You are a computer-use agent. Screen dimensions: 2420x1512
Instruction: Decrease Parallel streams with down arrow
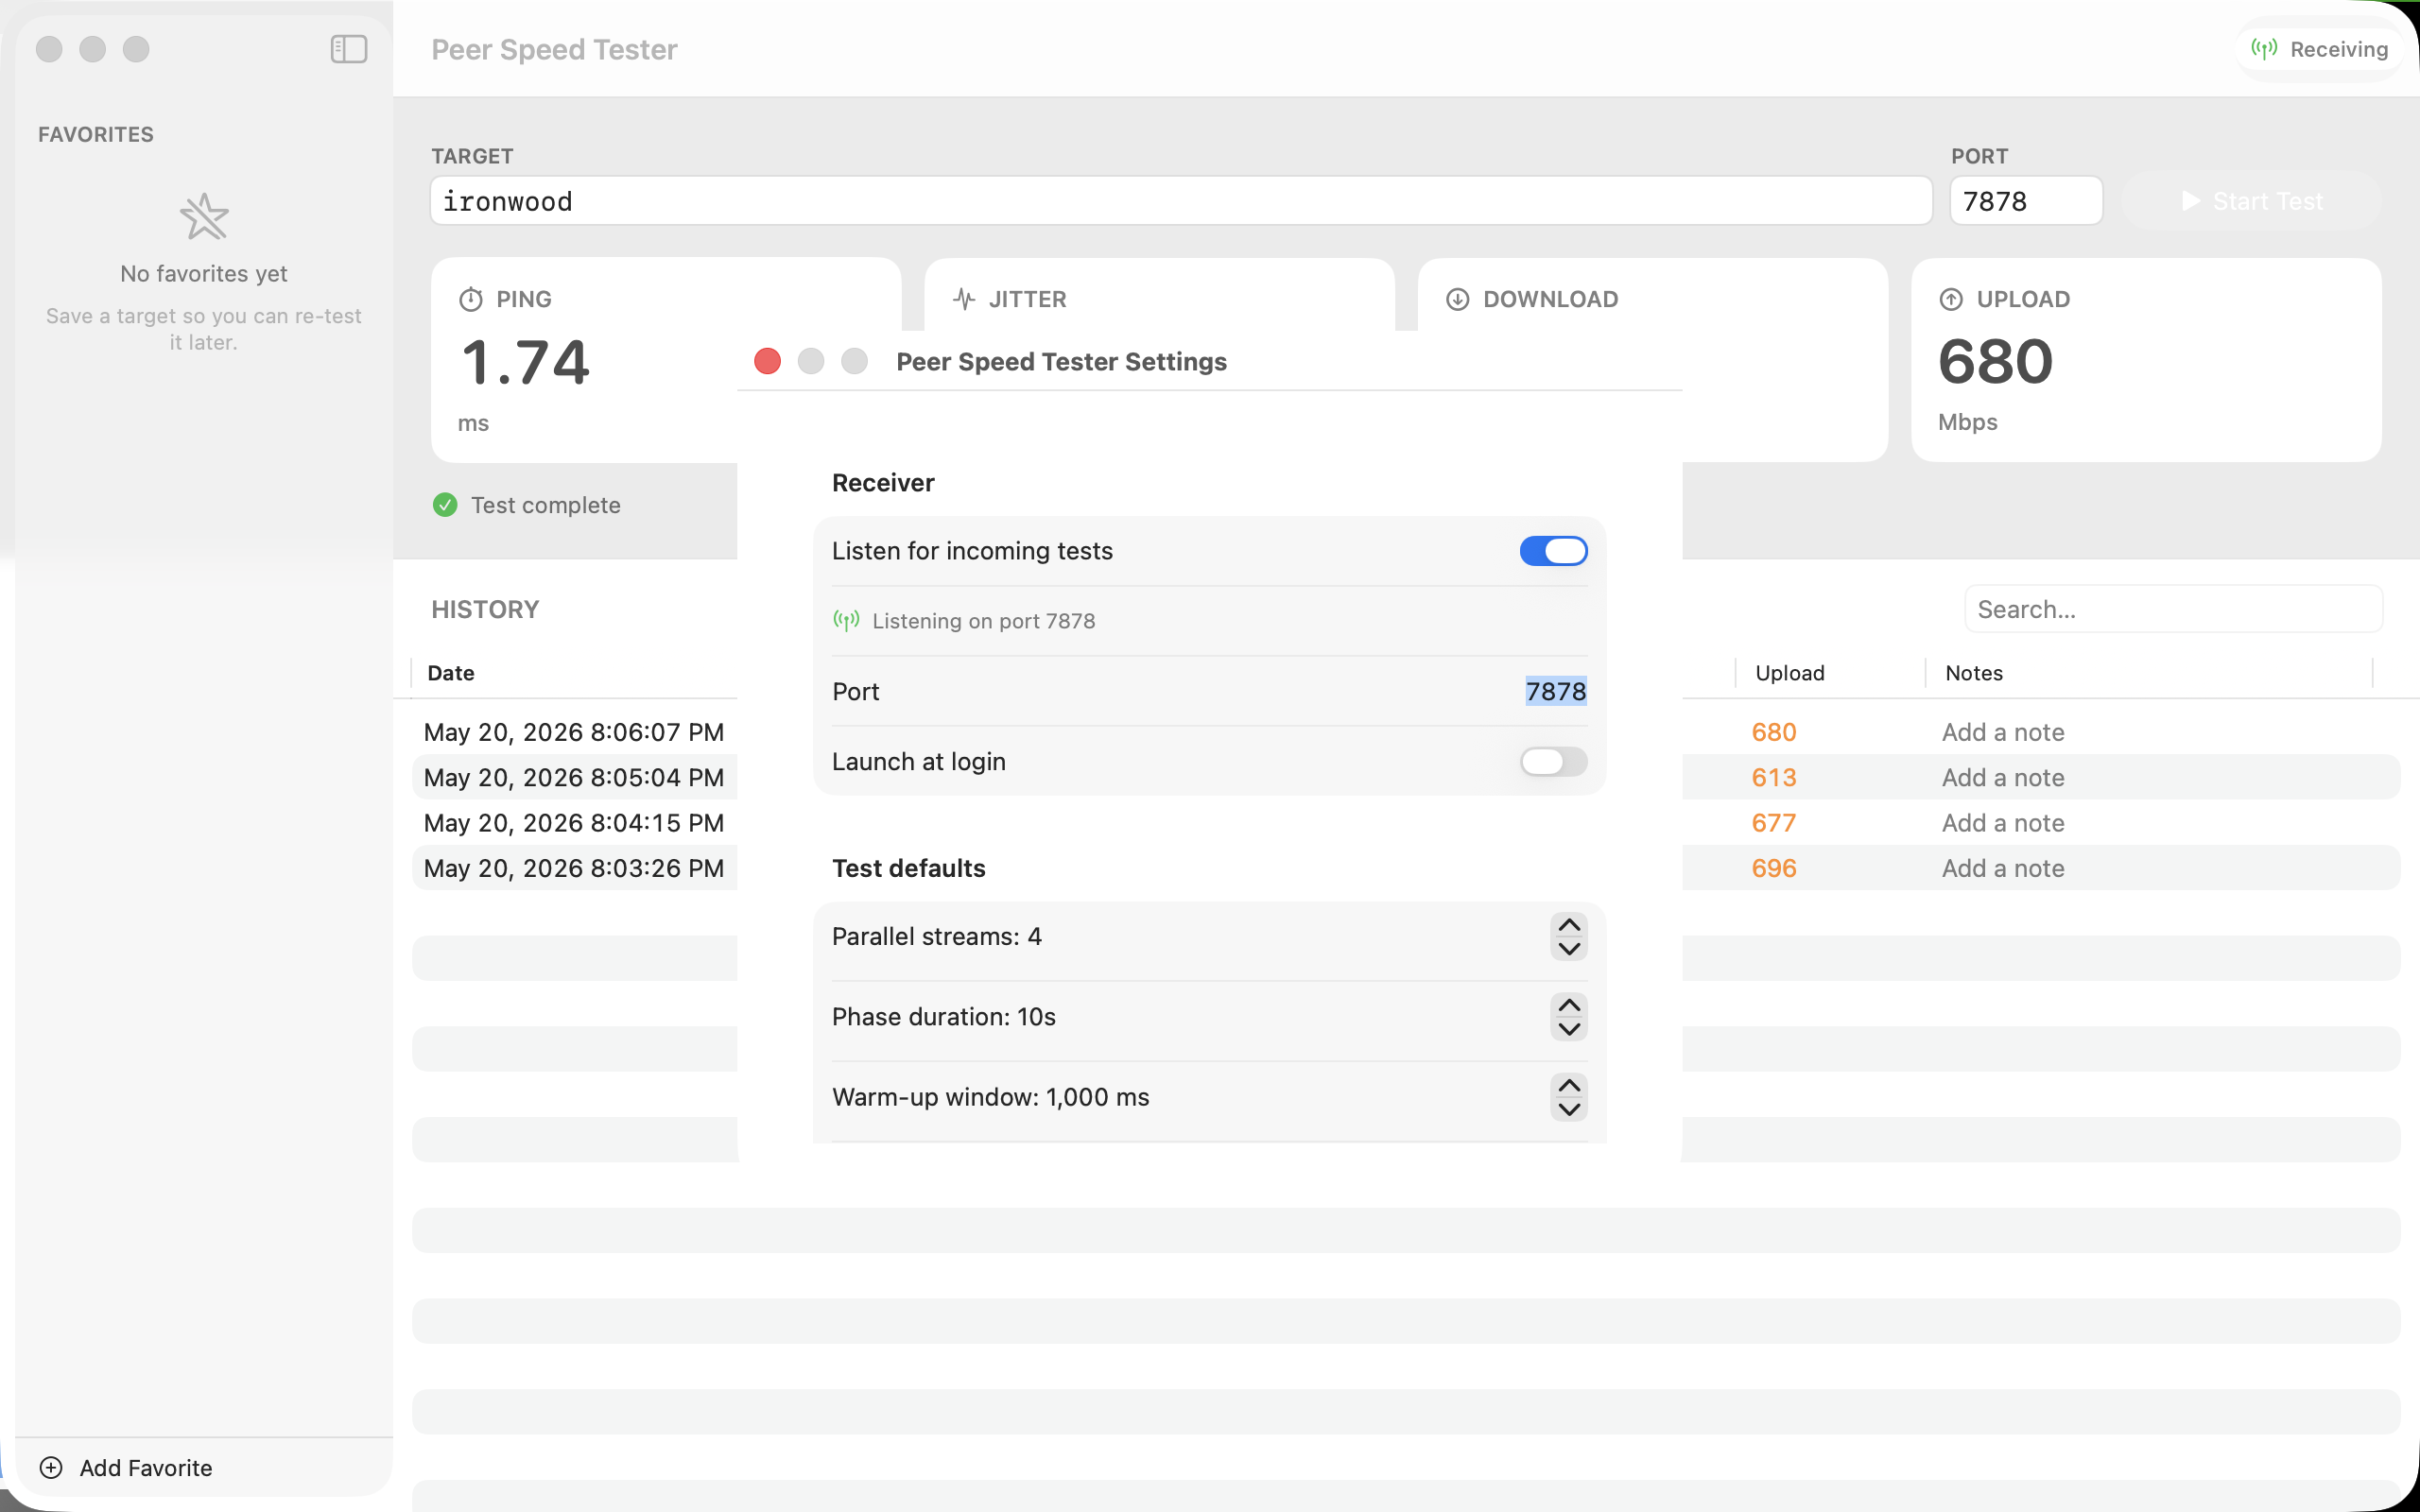[1569, 949]
